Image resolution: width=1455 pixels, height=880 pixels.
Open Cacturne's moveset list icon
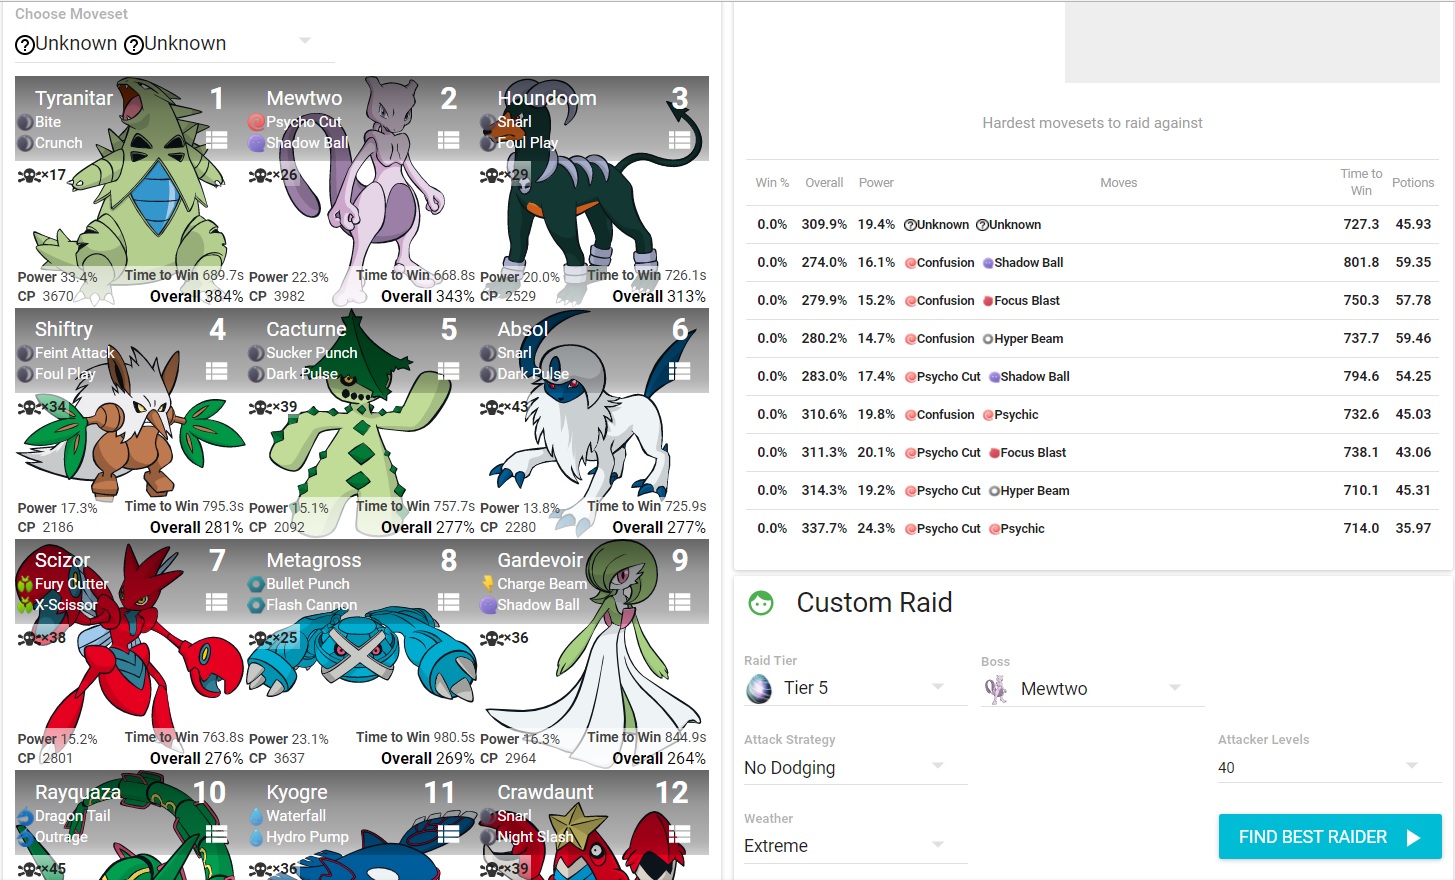tap(448, 371)
